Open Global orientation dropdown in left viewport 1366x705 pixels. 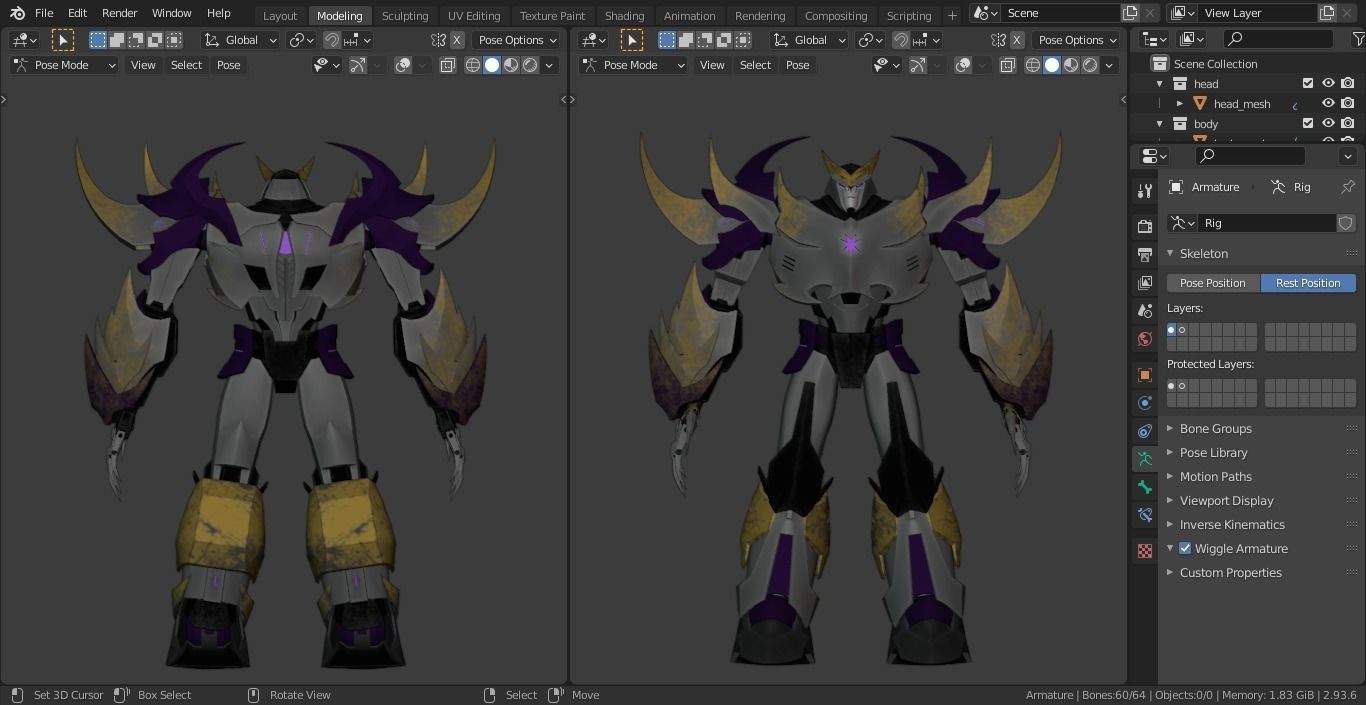tap(240, 40)
